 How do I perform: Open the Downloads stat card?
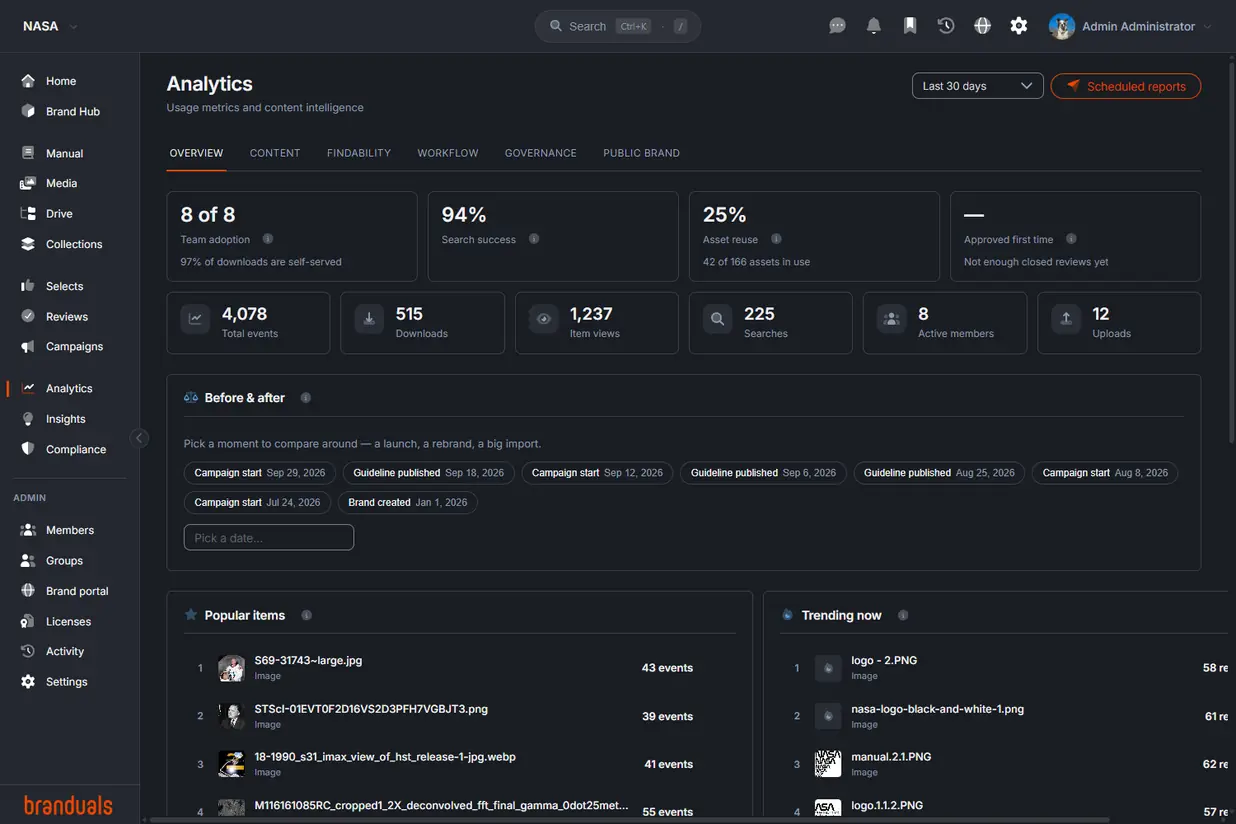pyautogui.click(x=422, y=322)
